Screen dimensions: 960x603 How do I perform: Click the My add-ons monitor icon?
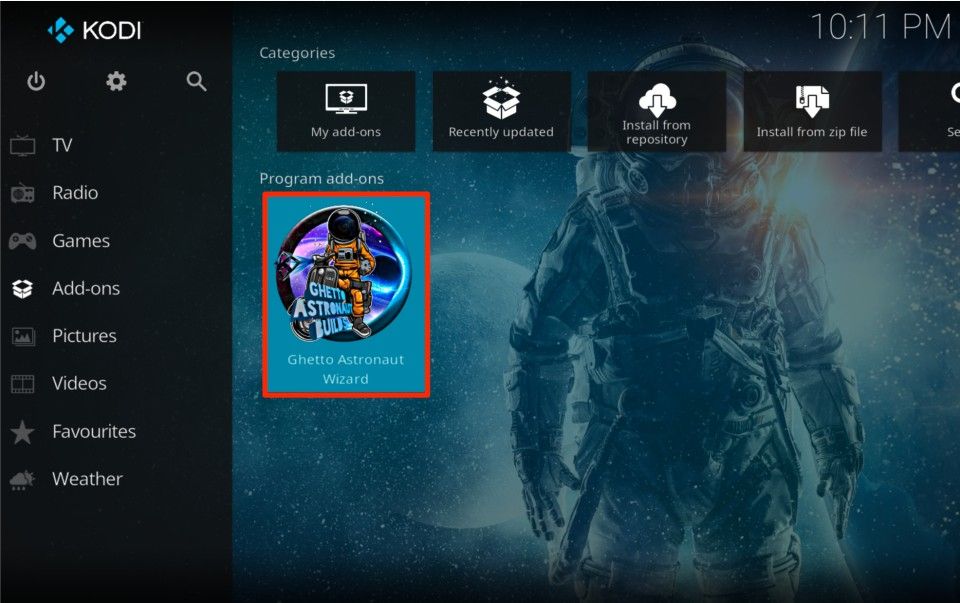(346, 99)
